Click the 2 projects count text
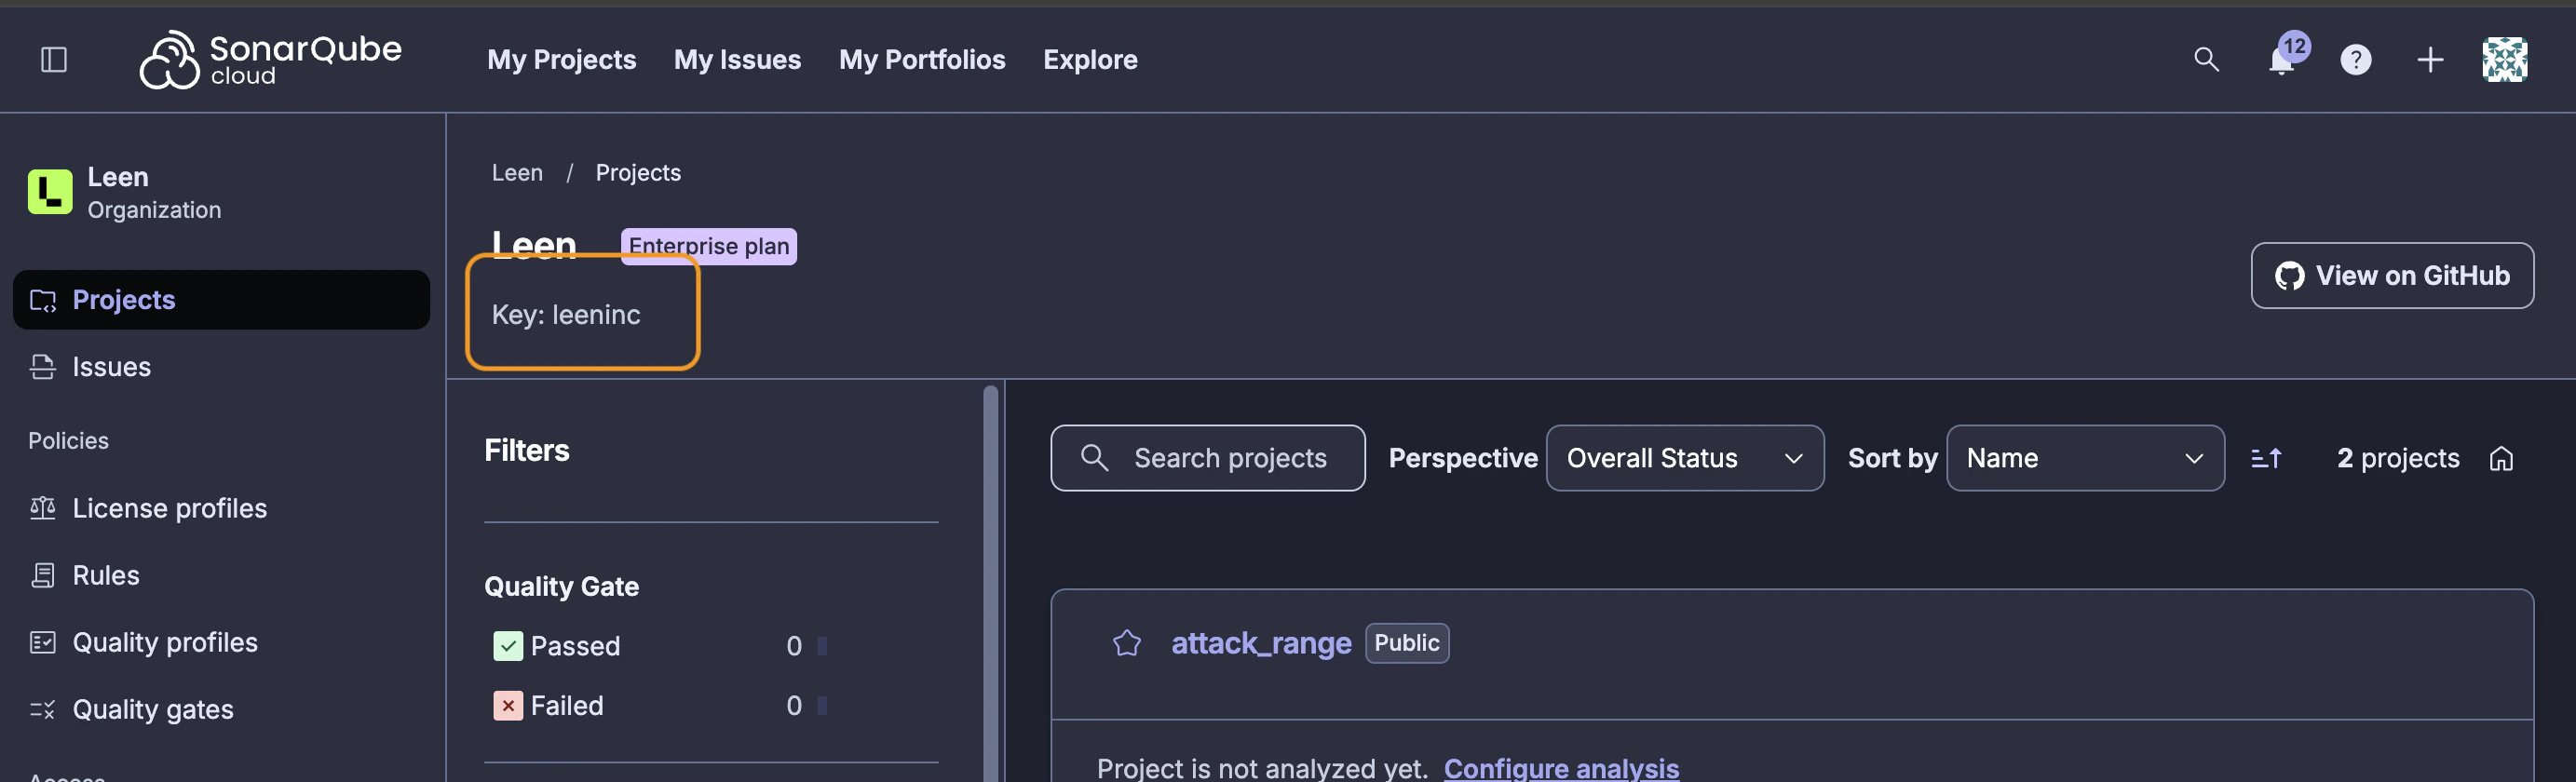 (x=2397, y=458)
